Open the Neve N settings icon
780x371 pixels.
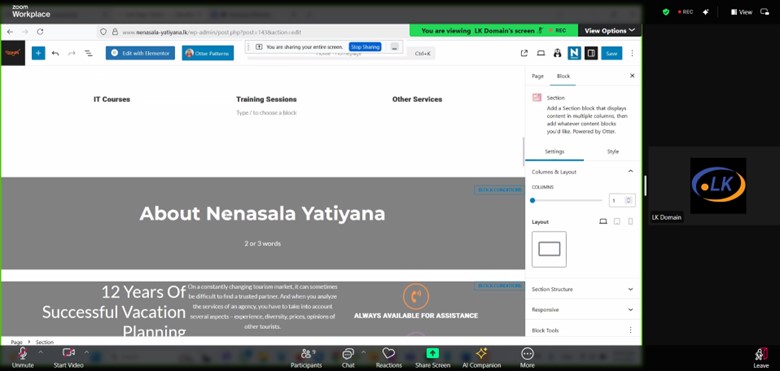click(x=574, y=53)
